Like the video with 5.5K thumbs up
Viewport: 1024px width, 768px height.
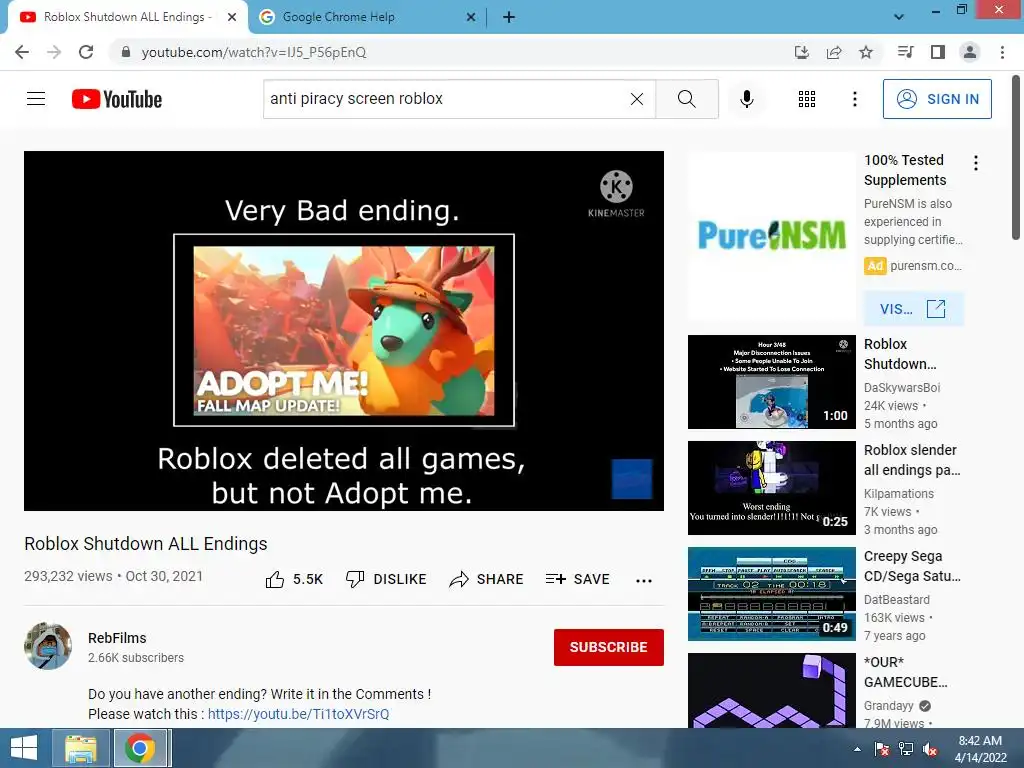tap(295, 579)
